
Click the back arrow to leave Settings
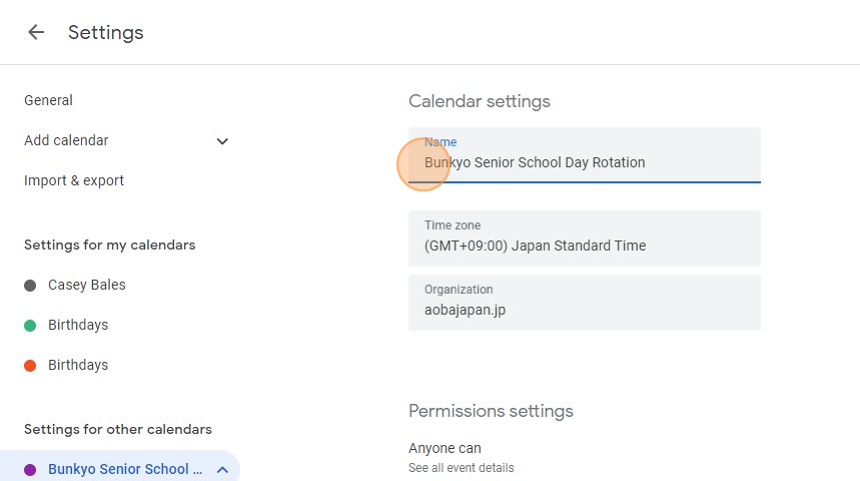36,32
